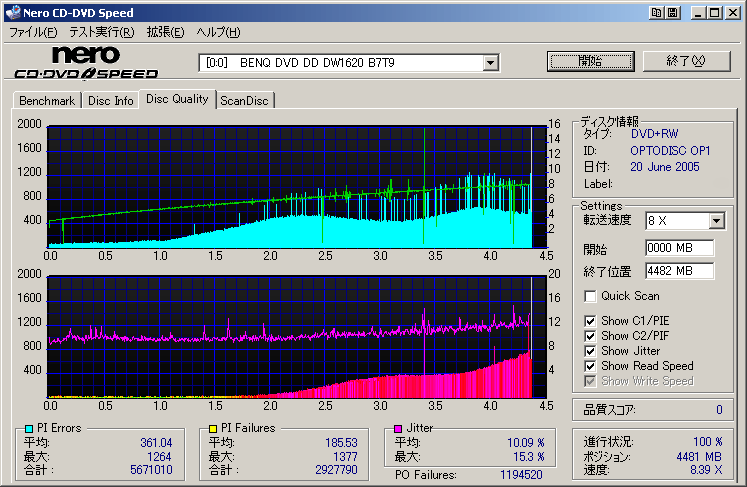Minimize the Nero CD-DVD Speed window

pos(698,13)
